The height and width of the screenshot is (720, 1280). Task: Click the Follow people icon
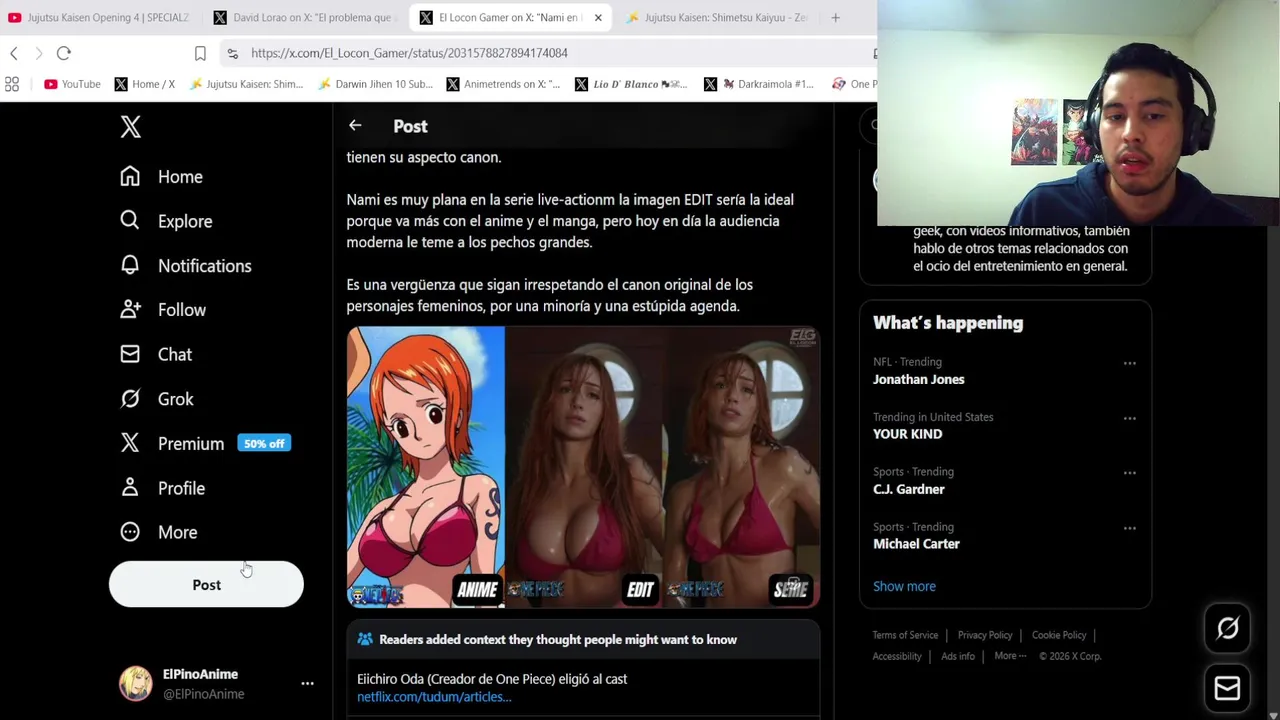tap(130, 309)
